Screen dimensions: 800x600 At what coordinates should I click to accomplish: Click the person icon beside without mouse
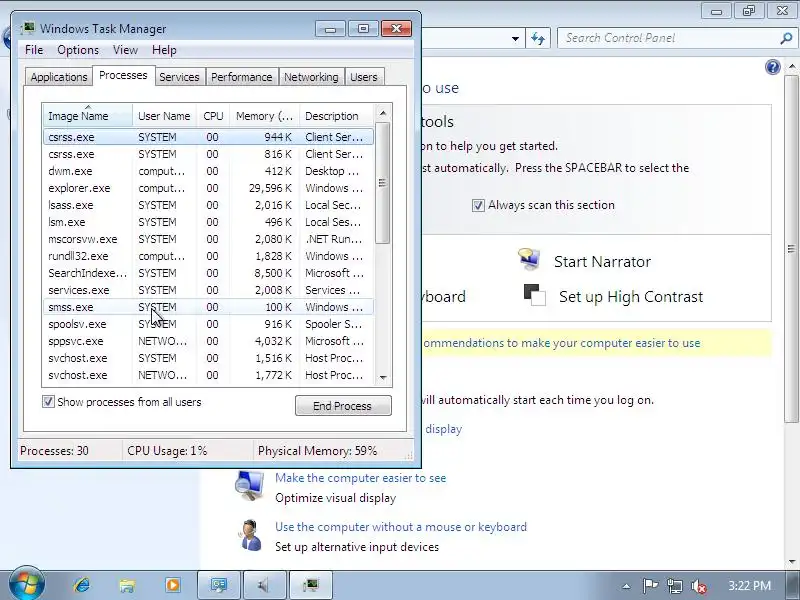(250, 536)
